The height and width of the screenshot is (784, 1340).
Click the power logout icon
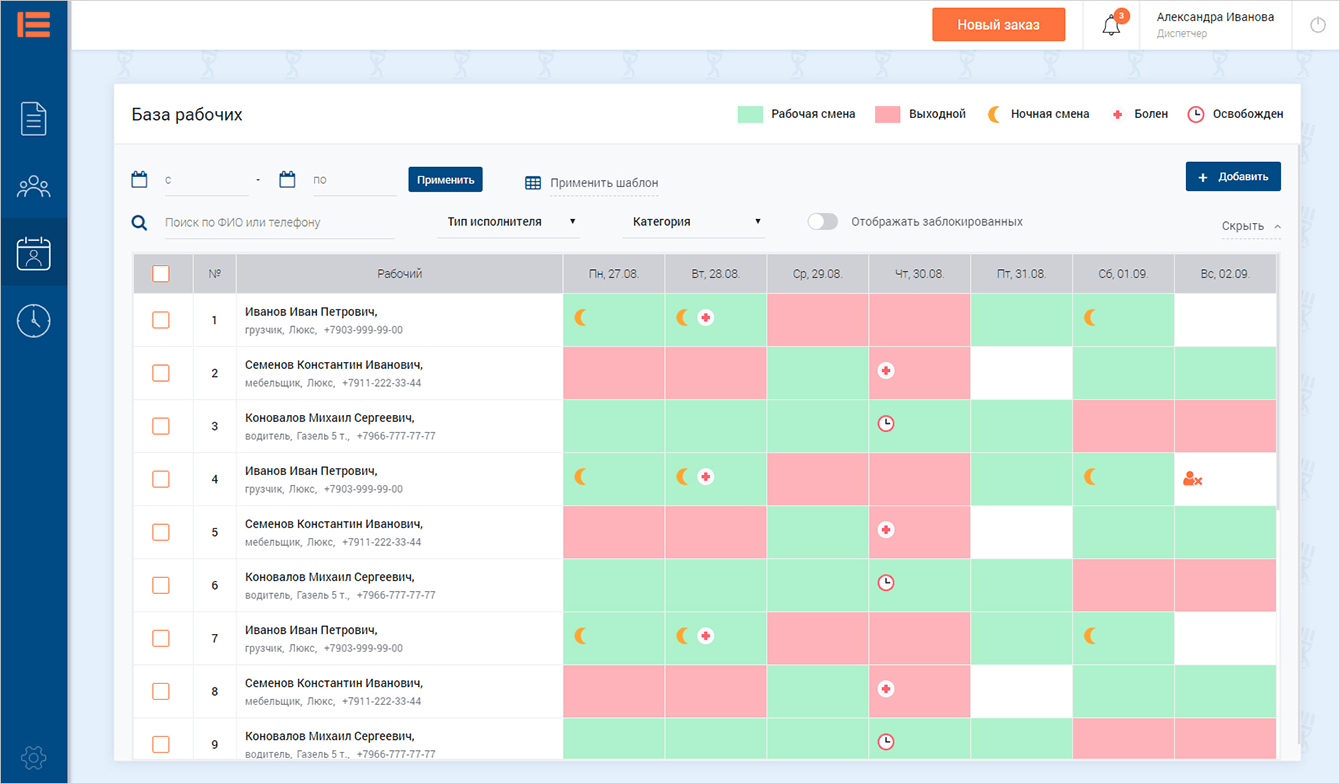[x=1316, y=26]
